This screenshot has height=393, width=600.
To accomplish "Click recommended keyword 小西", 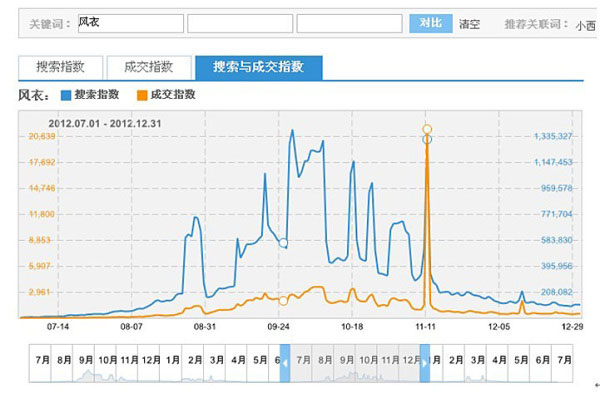I will 585,26.
